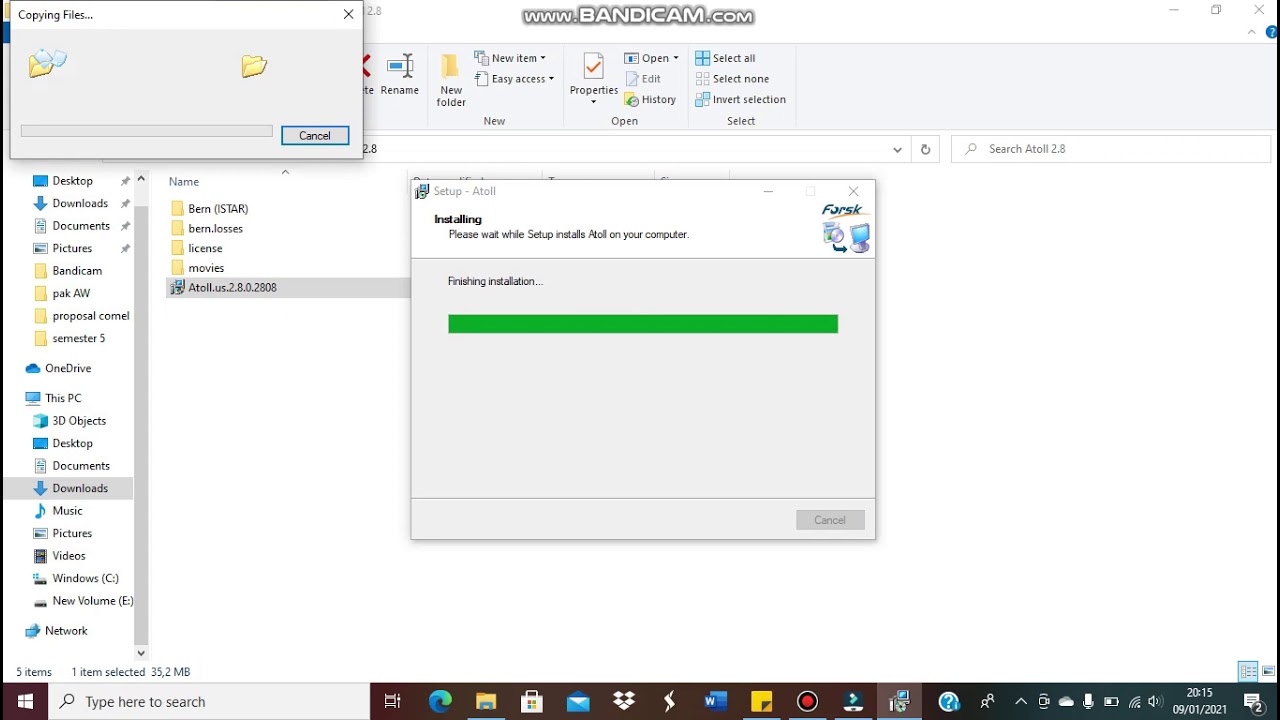Select pinned Desktop in Quick access
This screenshot has width=1280, height=720.
[72, 181]
